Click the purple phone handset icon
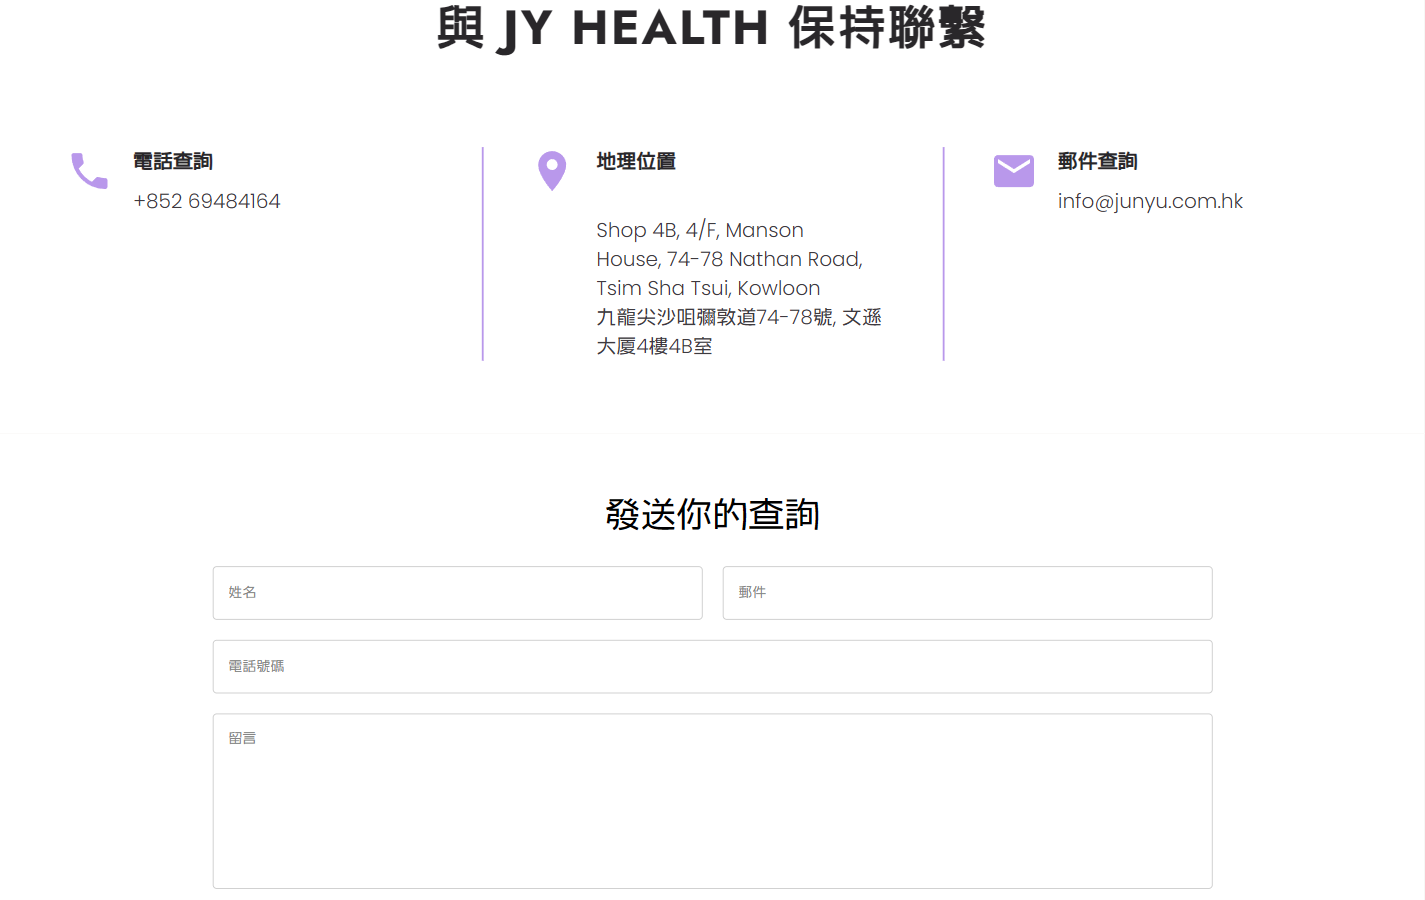Image resolution: width=1425 pixels, height=900 pixels. tap(89, 171)
